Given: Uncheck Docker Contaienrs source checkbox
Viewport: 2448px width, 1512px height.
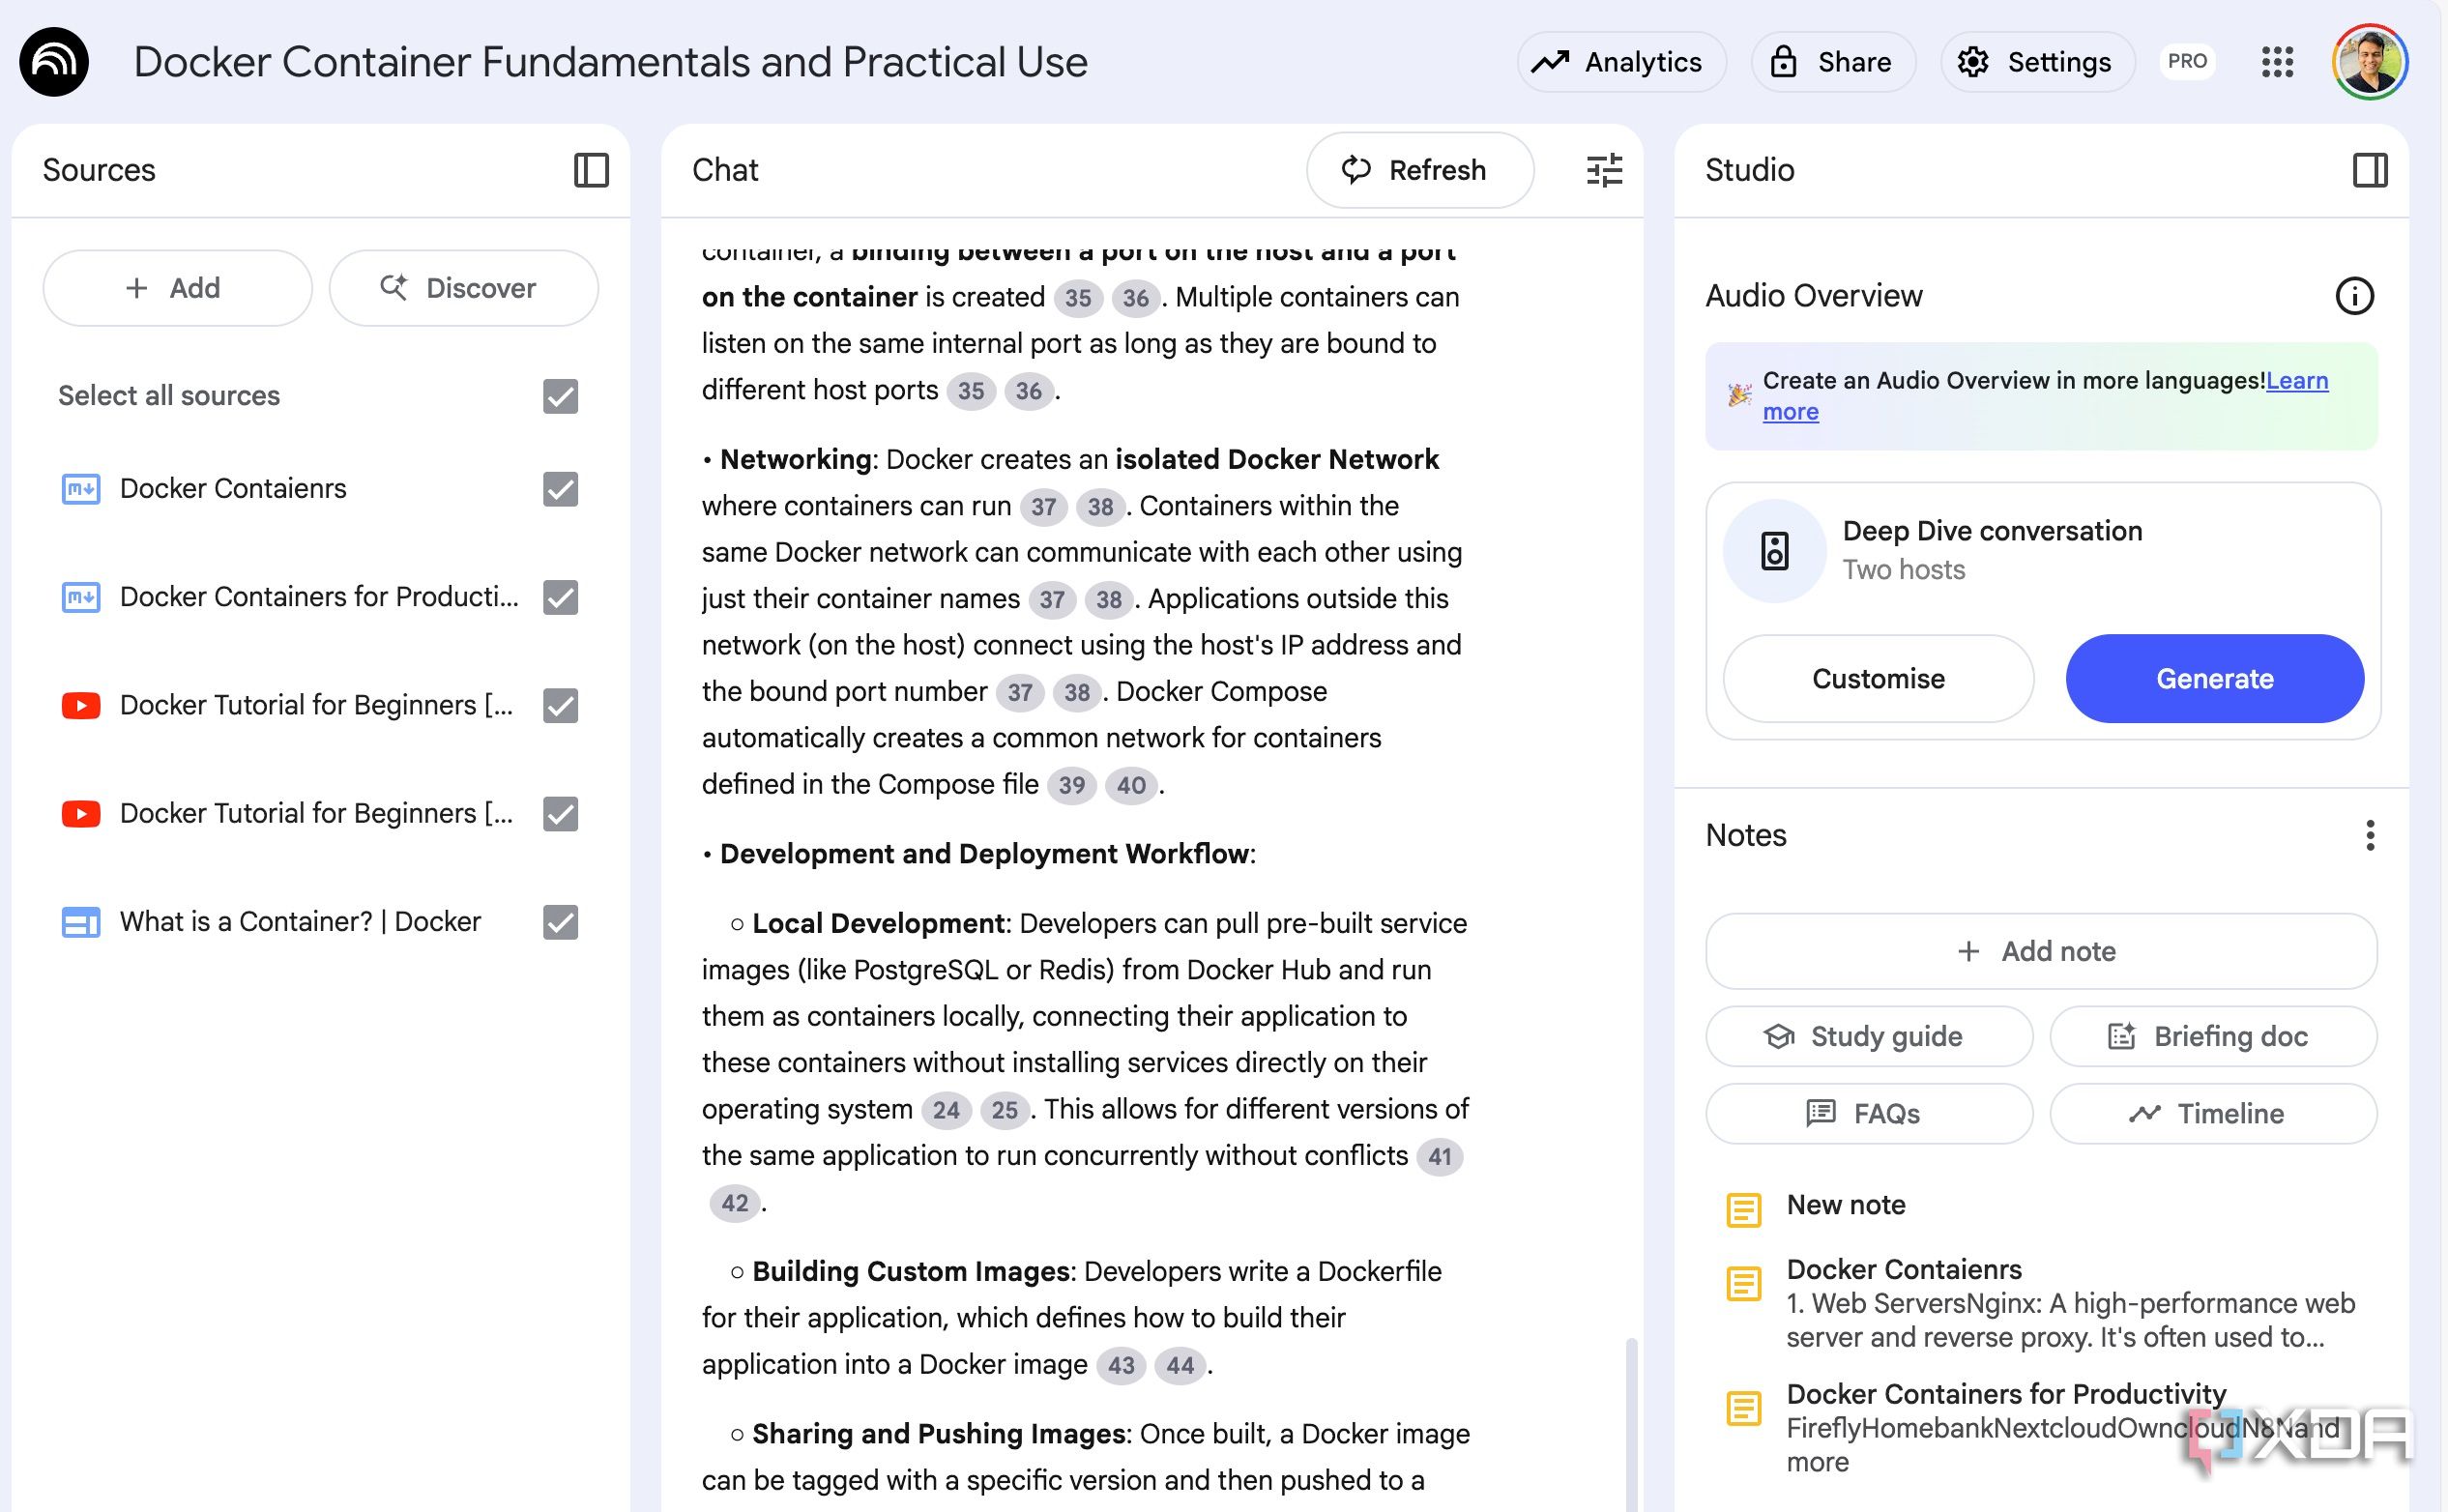Looking at the screenshot, I should point(560,490).
